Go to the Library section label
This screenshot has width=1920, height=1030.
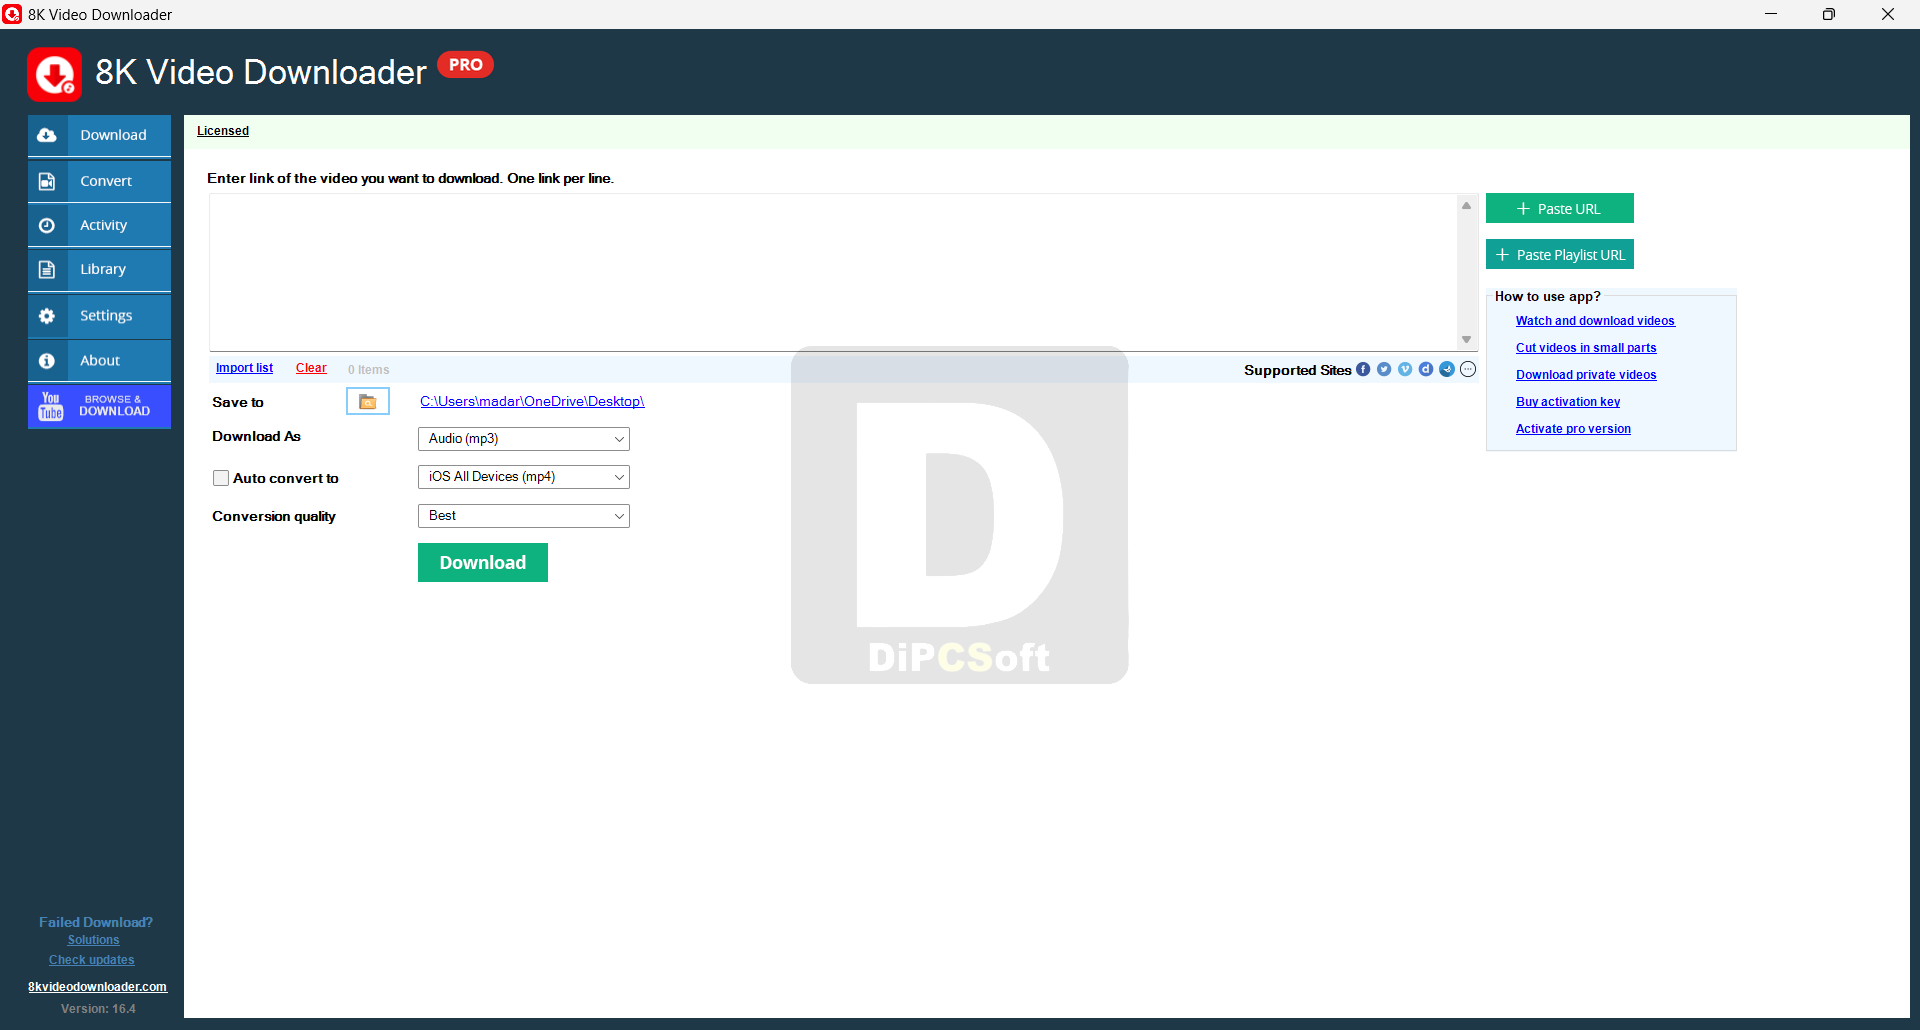click(103, 269)
